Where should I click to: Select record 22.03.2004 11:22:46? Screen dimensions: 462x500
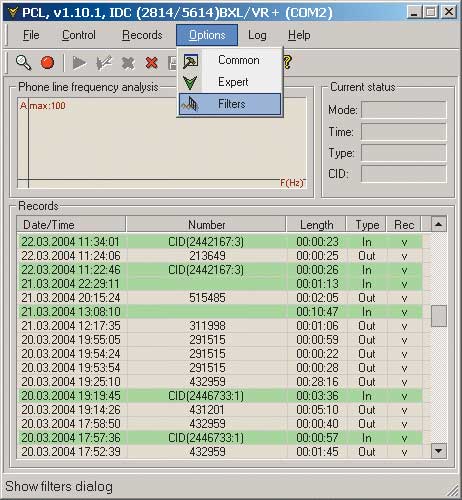tap(220, 270)
